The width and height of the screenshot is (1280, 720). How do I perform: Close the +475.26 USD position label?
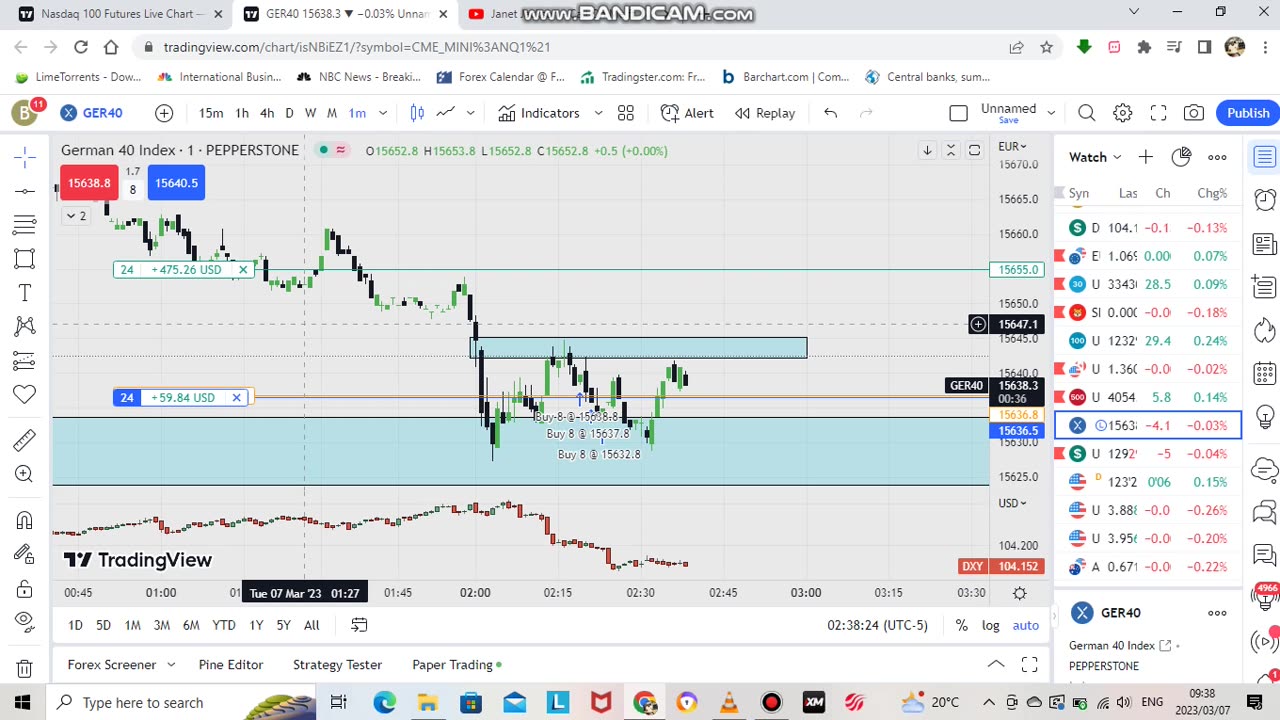(243, 270)
